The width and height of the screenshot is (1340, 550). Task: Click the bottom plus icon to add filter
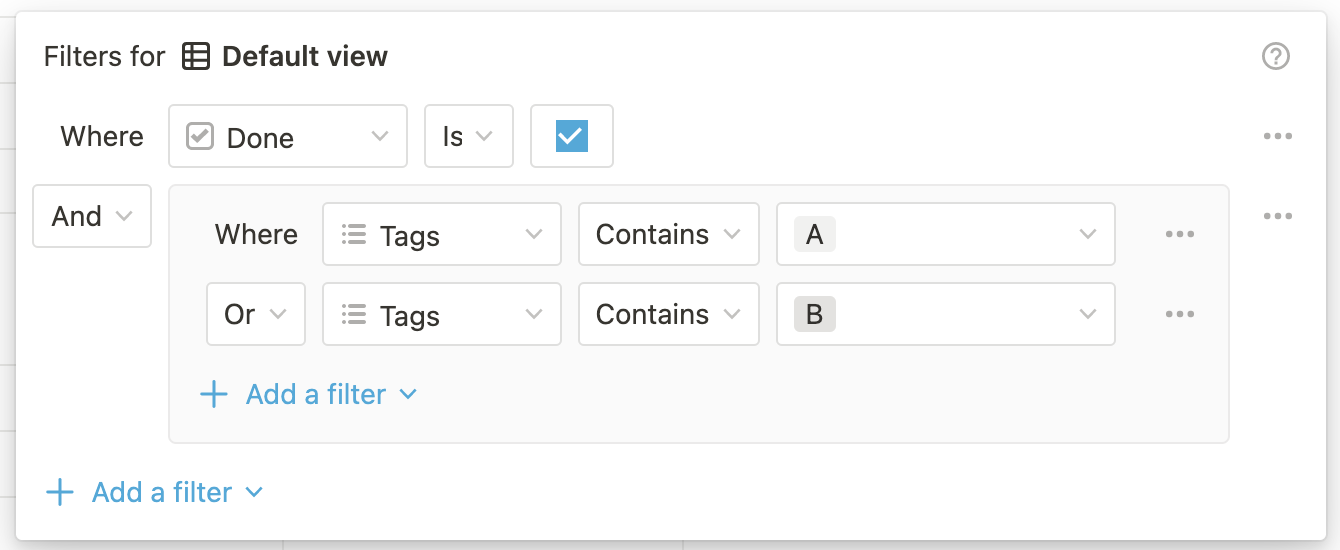pos(60,492)
